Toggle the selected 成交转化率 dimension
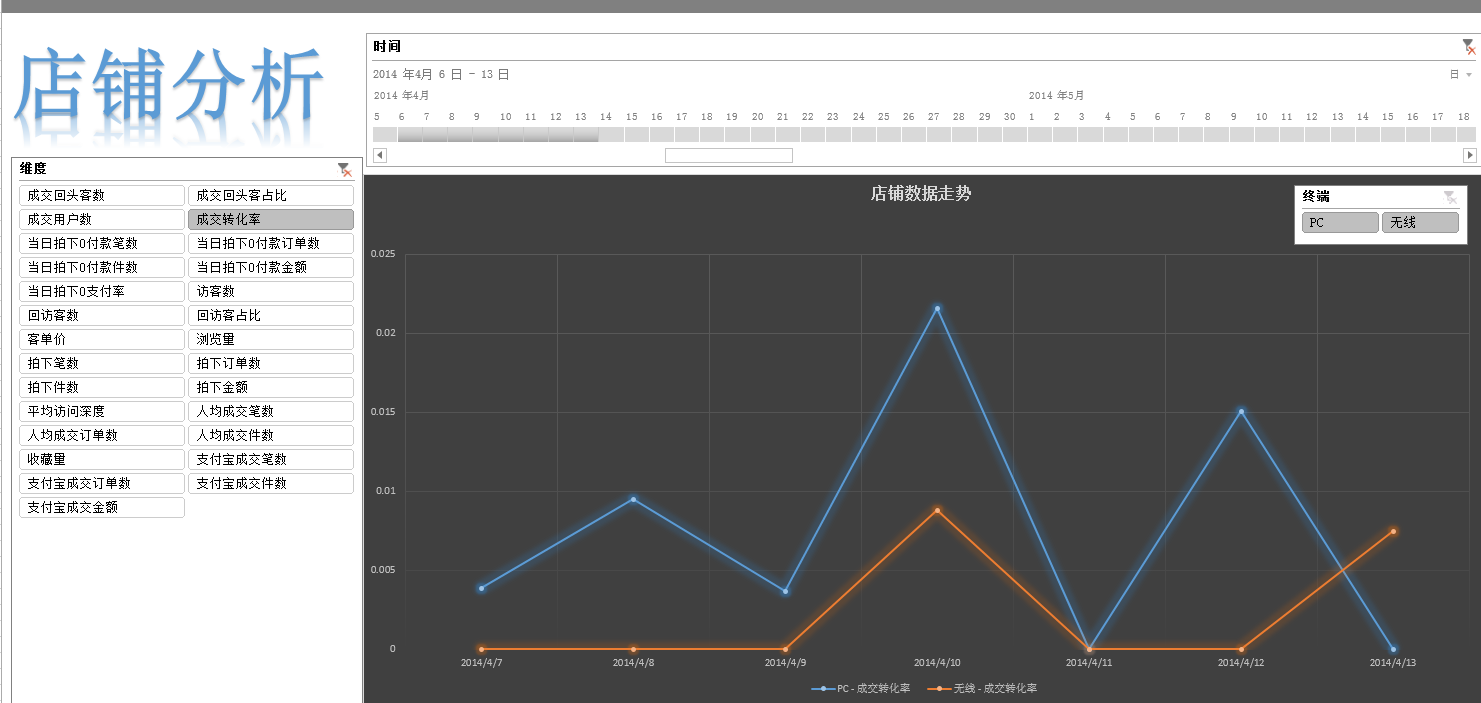Image resolution: width=1481 pixels, height=703 pixels. point(271,220)
